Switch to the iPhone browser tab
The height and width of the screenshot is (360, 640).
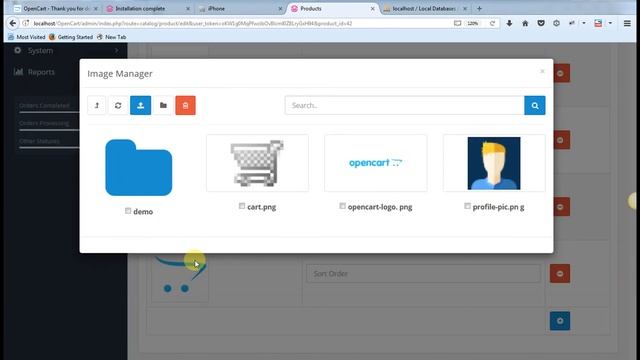click(x=240, y=9)
